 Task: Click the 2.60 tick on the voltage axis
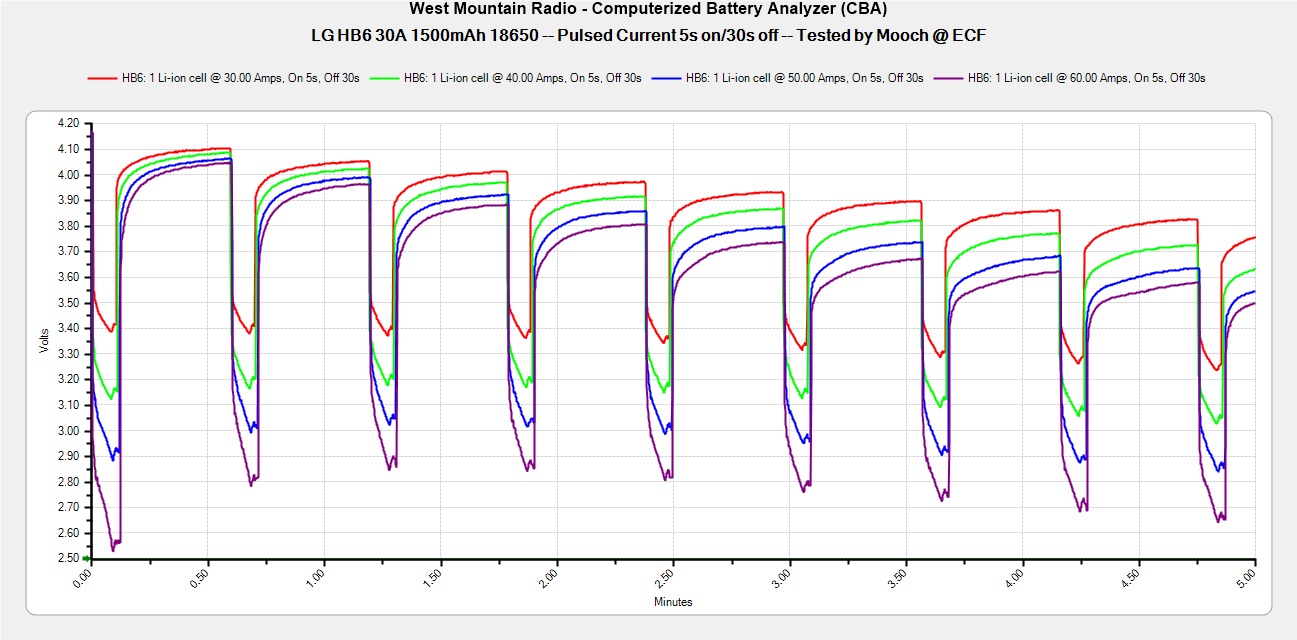click(x=68, y=533)
